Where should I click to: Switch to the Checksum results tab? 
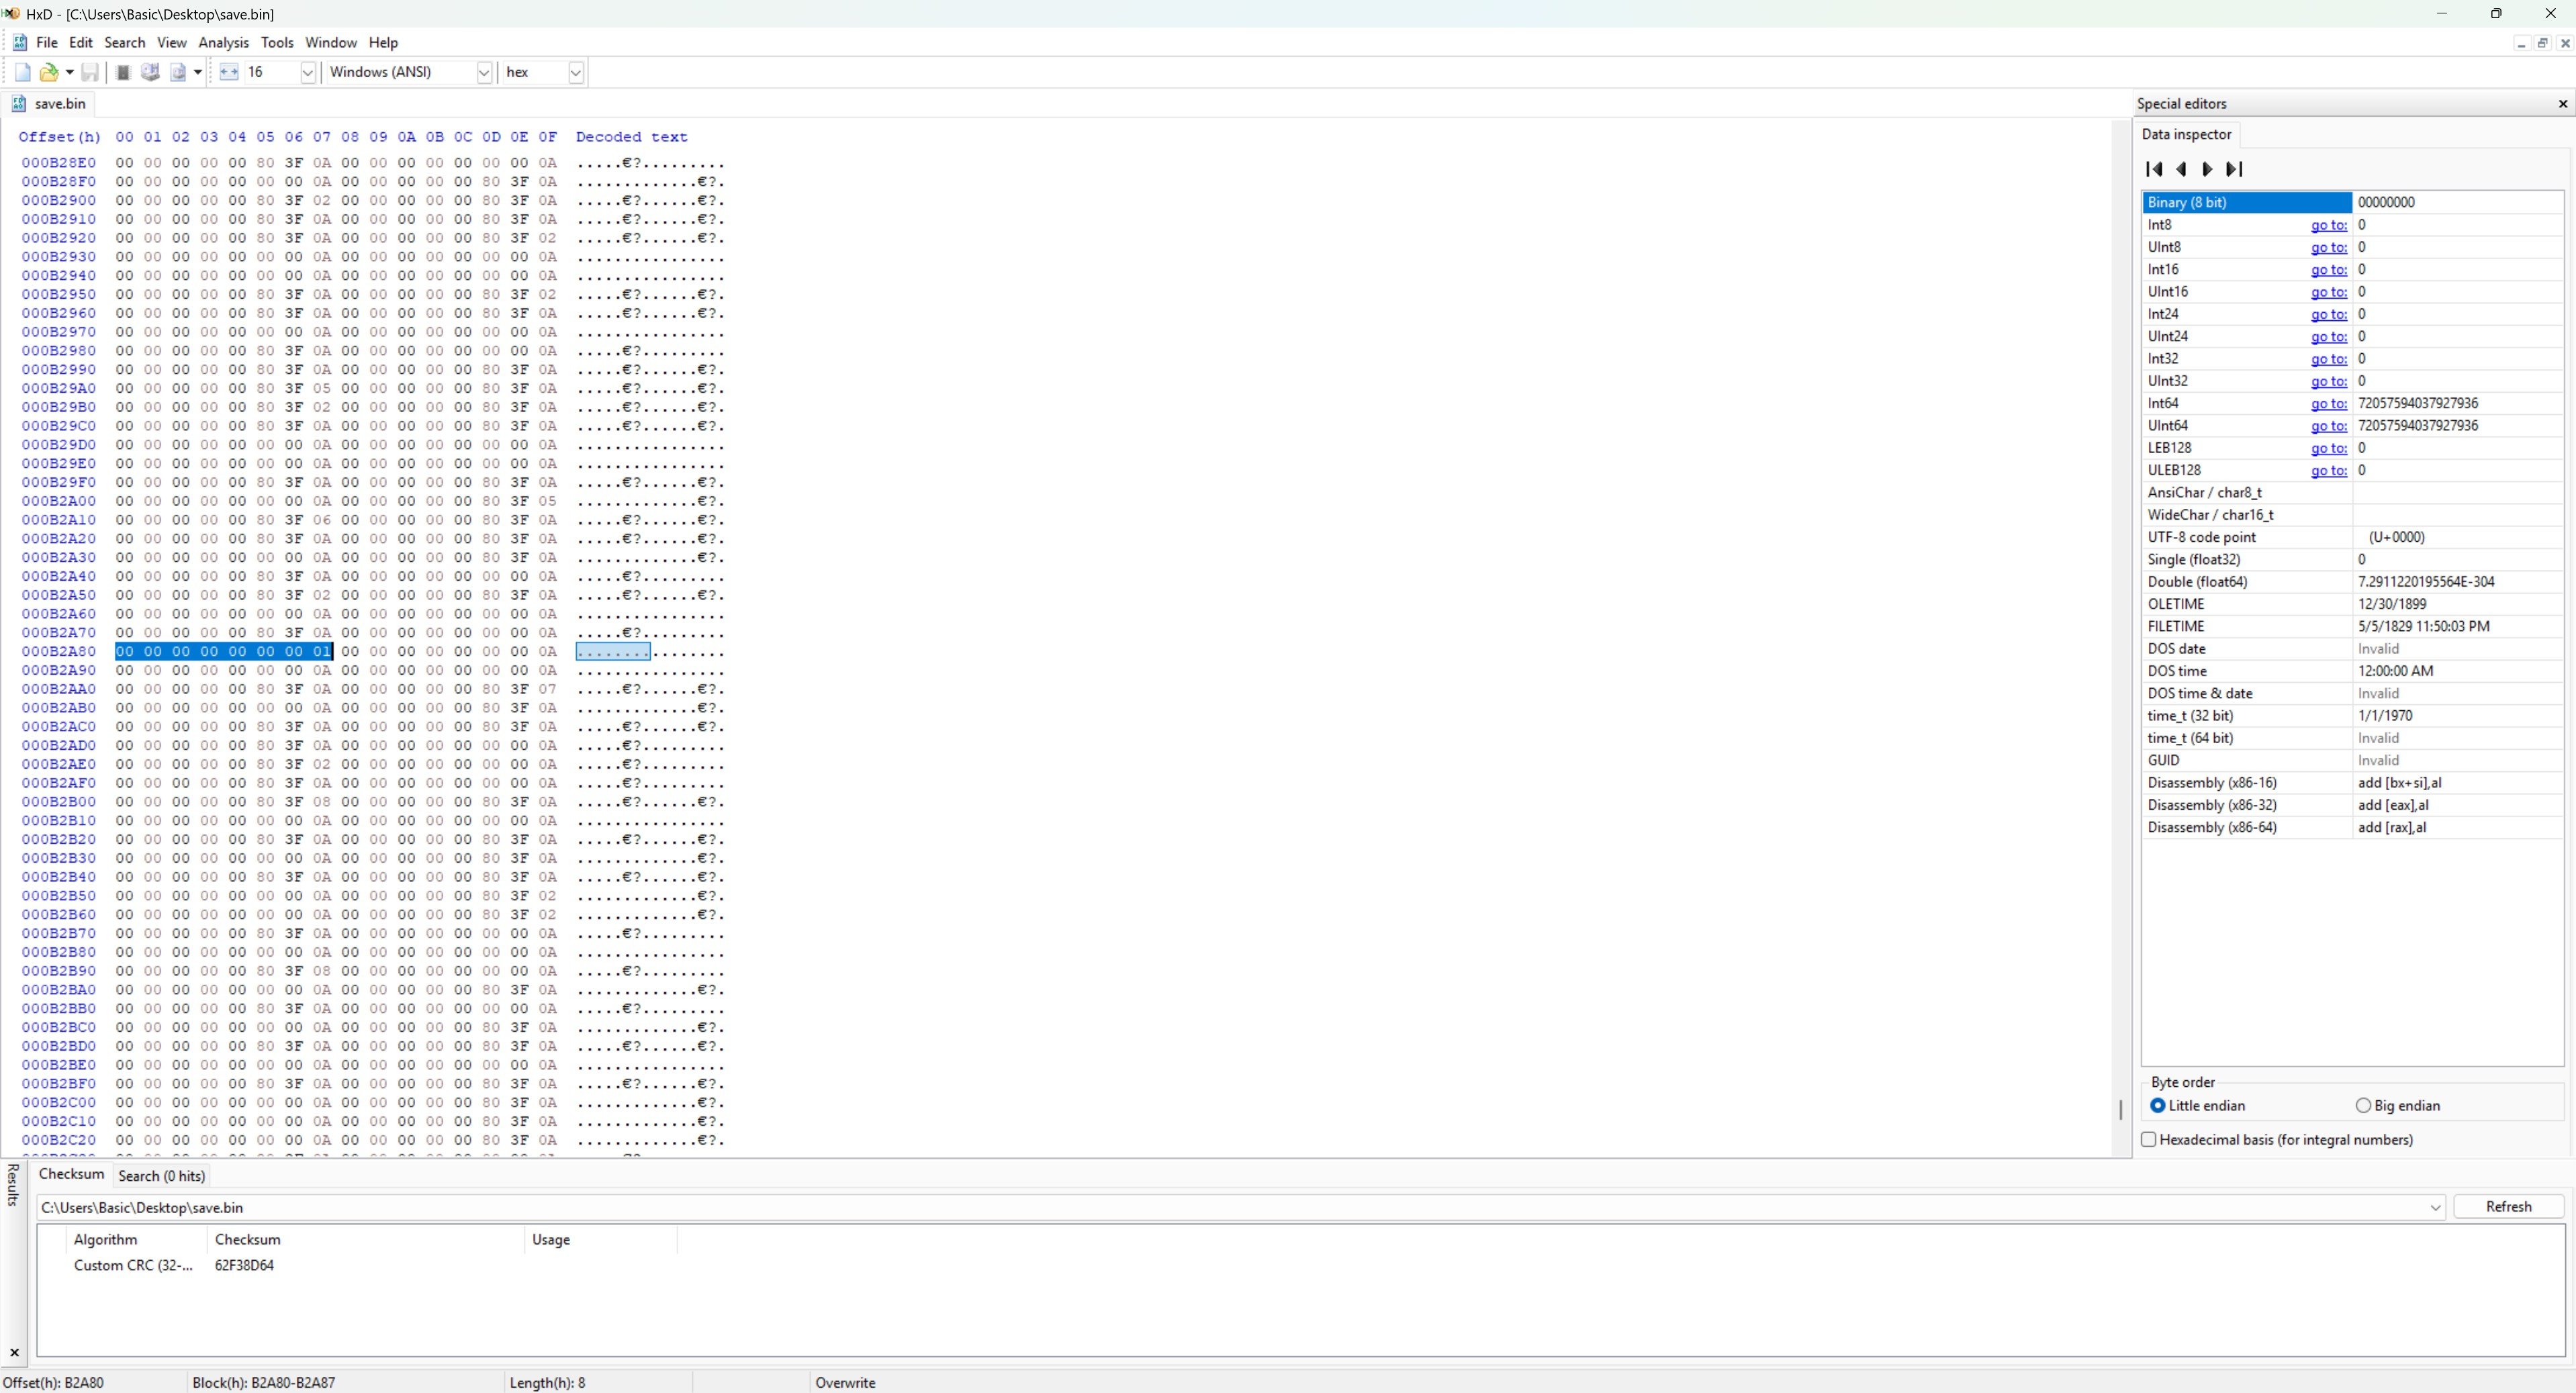tap(71, 1174)
